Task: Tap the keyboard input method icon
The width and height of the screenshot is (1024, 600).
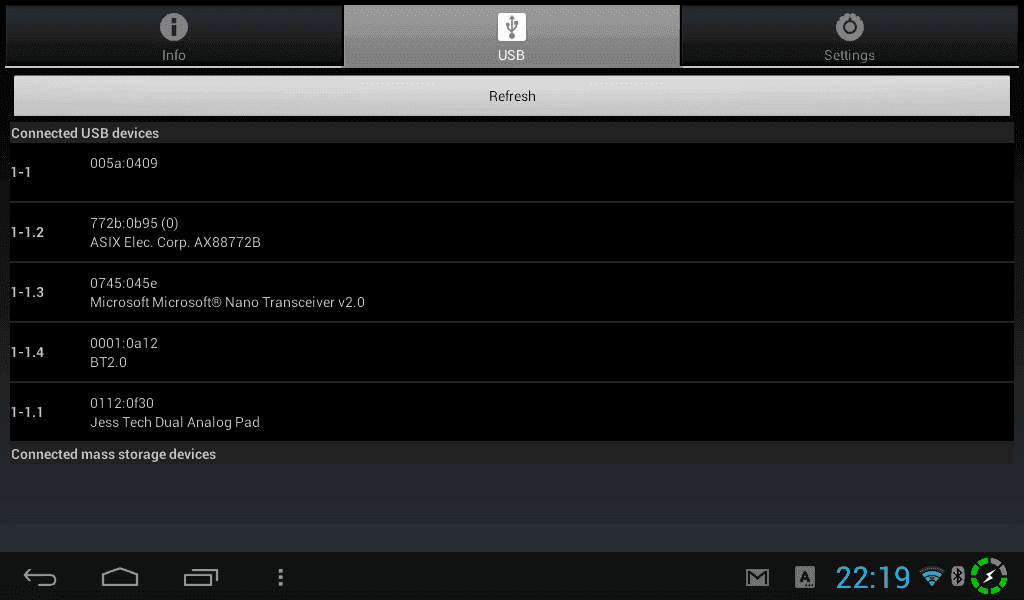Action: coord(805,577)
